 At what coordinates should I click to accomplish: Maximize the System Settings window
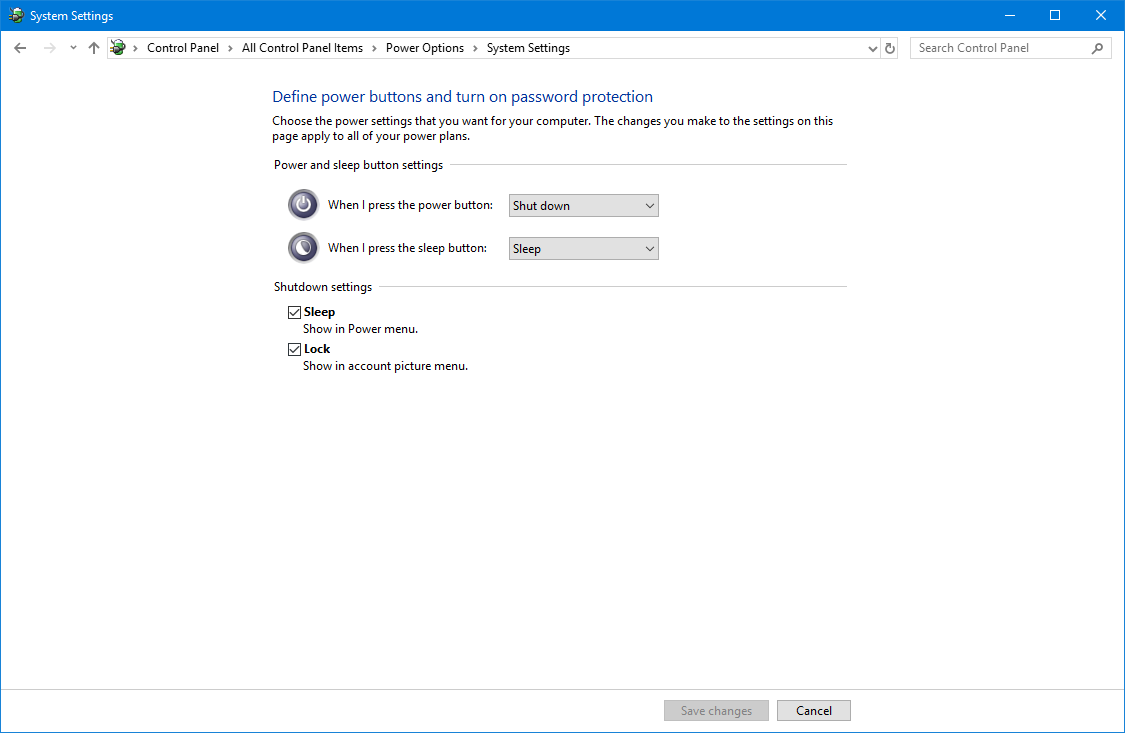point(1055,15)
